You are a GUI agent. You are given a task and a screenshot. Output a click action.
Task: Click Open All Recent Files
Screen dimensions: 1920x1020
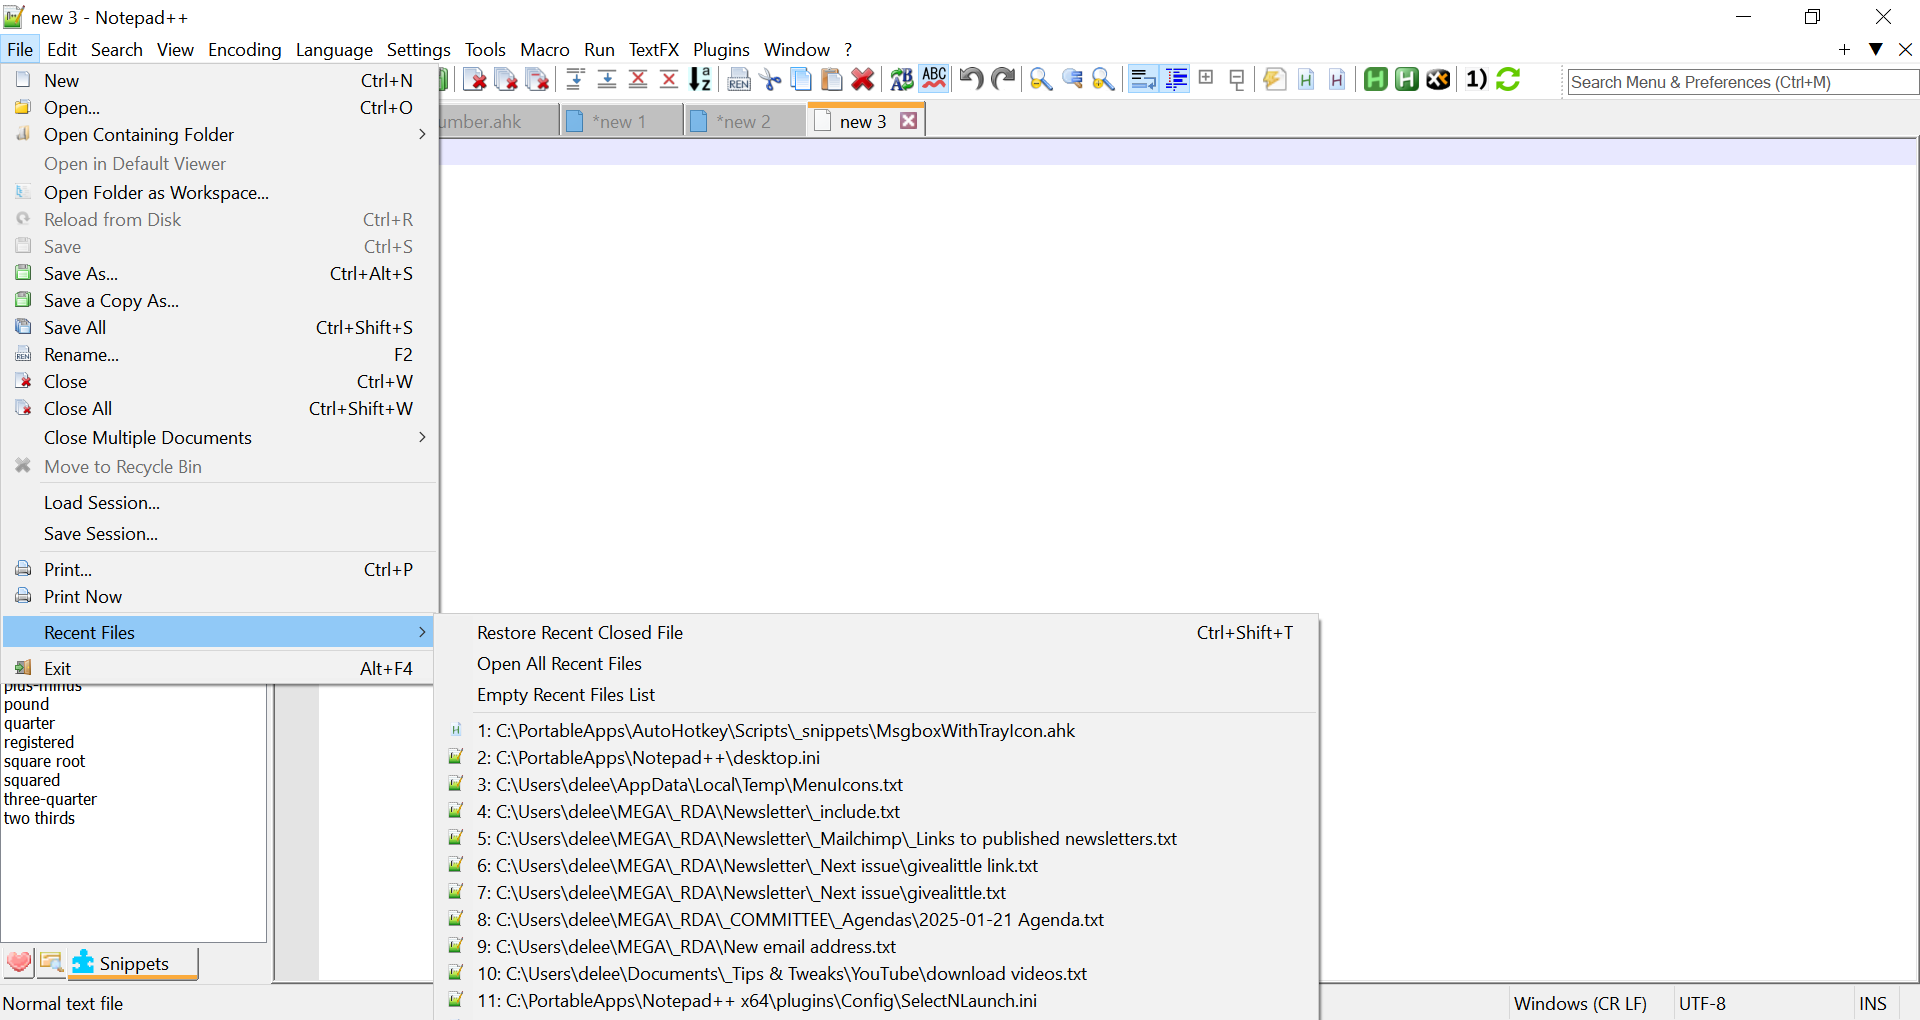877,663
